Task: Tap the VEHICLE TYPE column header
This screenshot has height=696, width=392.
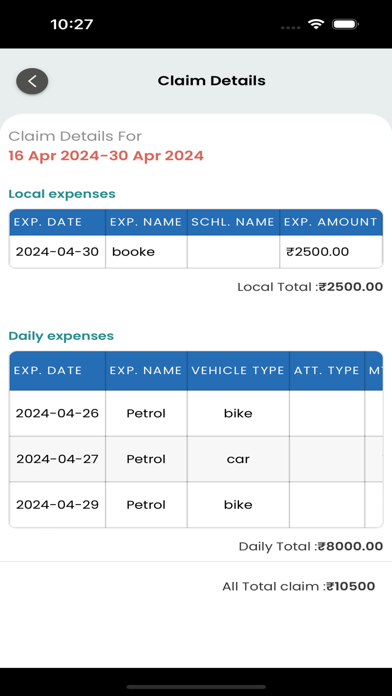Action: pos(238,371)
